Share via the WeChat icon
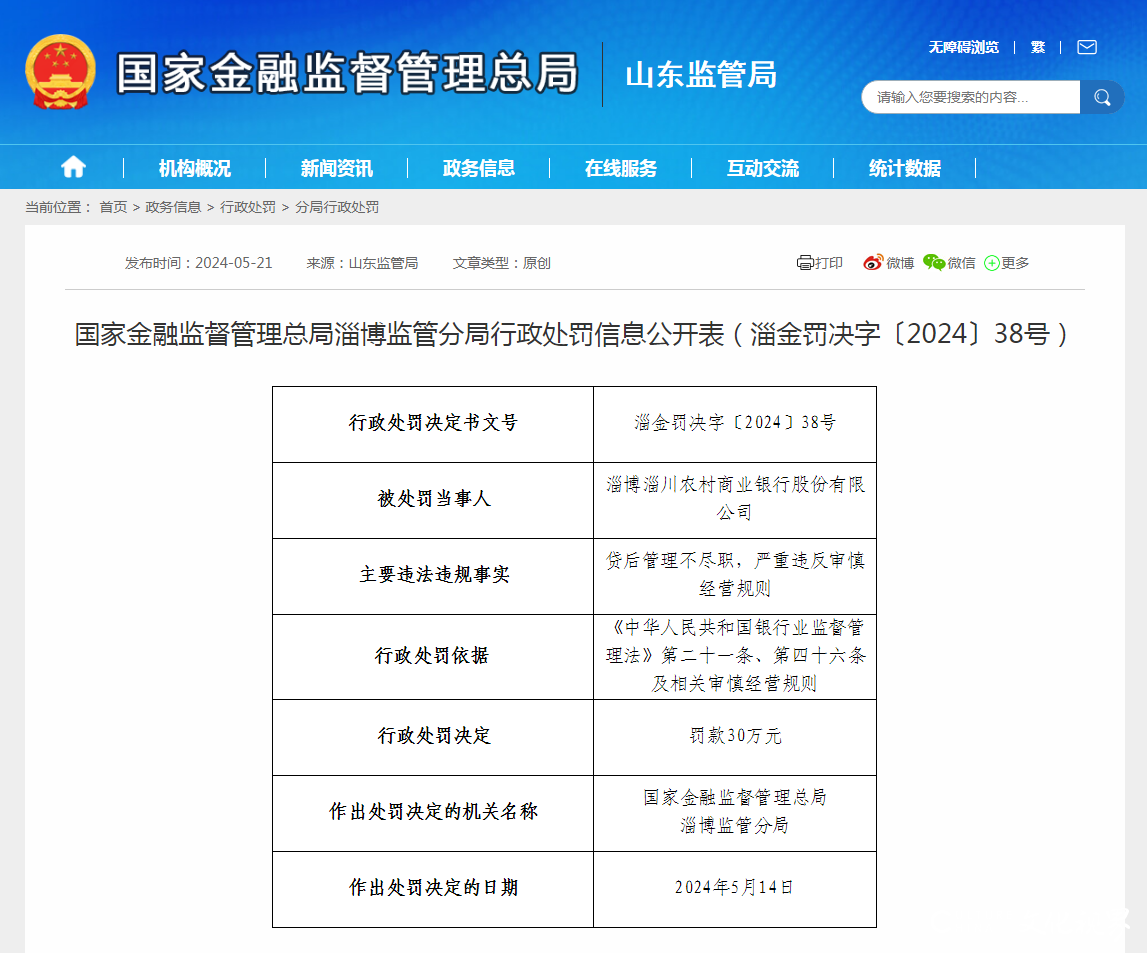 click(x=934, y=263)
